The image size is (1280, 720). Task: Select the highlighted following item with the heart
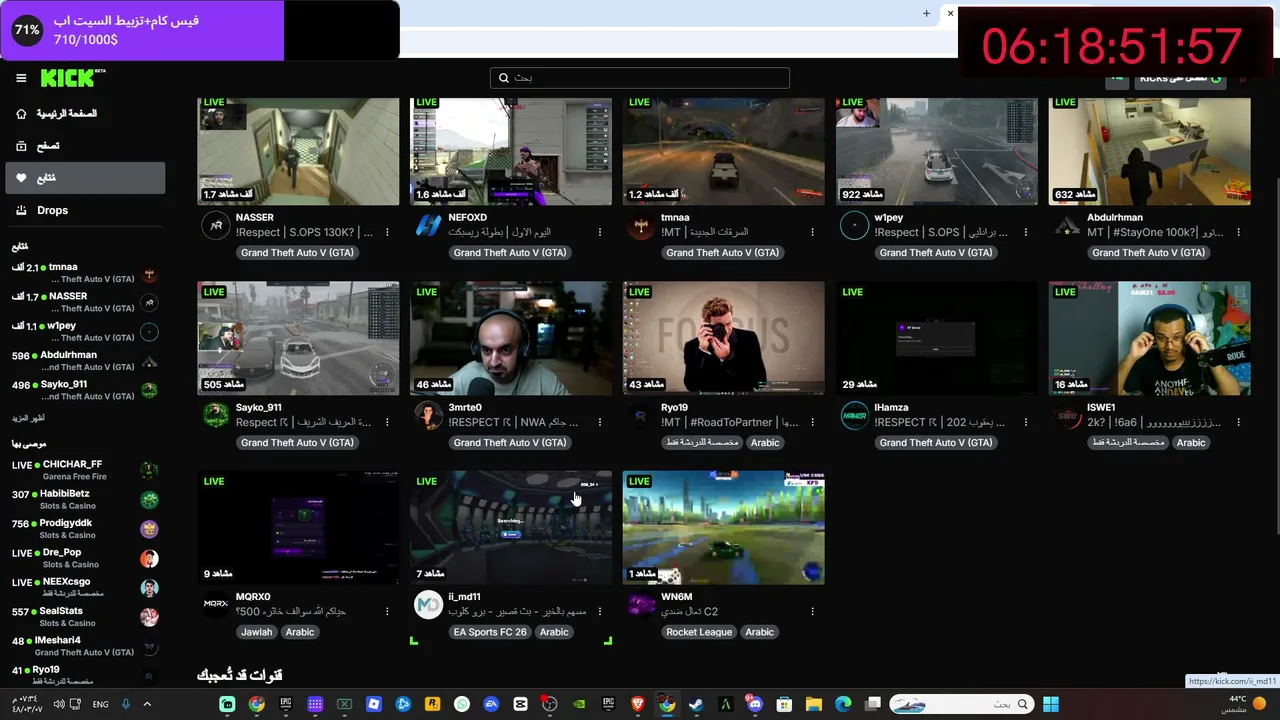[85, 178]
